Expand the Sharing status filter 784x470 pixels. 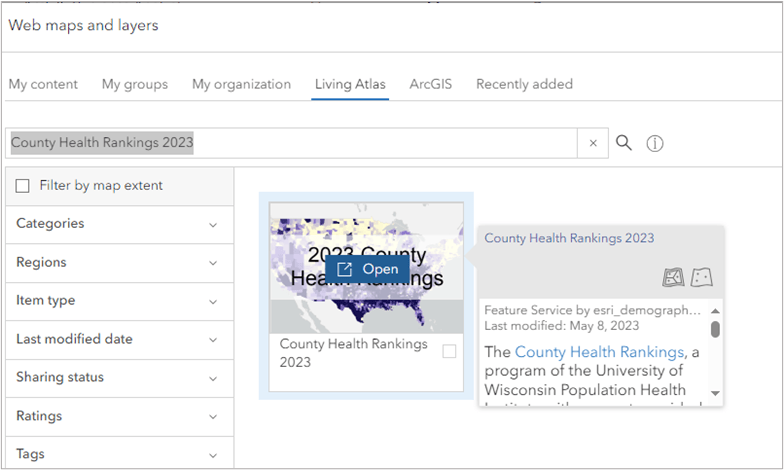tap(120, 378)
